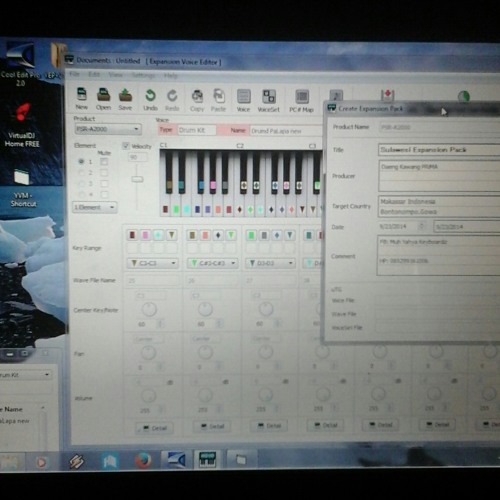Screen dimensions: 500x500
Task: Click the Center Key knob in C3-C3 column
Action: (149, 310)
